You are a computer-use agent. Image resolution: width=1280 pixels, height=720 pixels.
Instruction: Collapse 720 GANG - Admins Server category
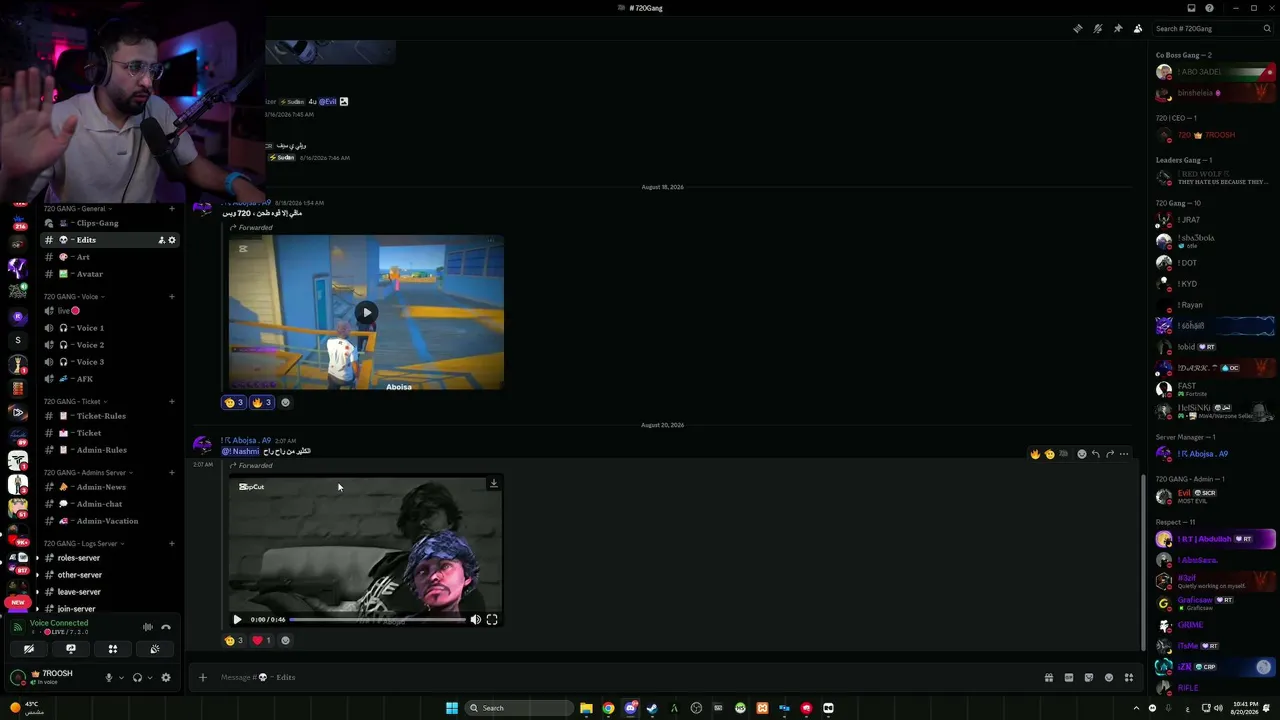pos(88,472)
